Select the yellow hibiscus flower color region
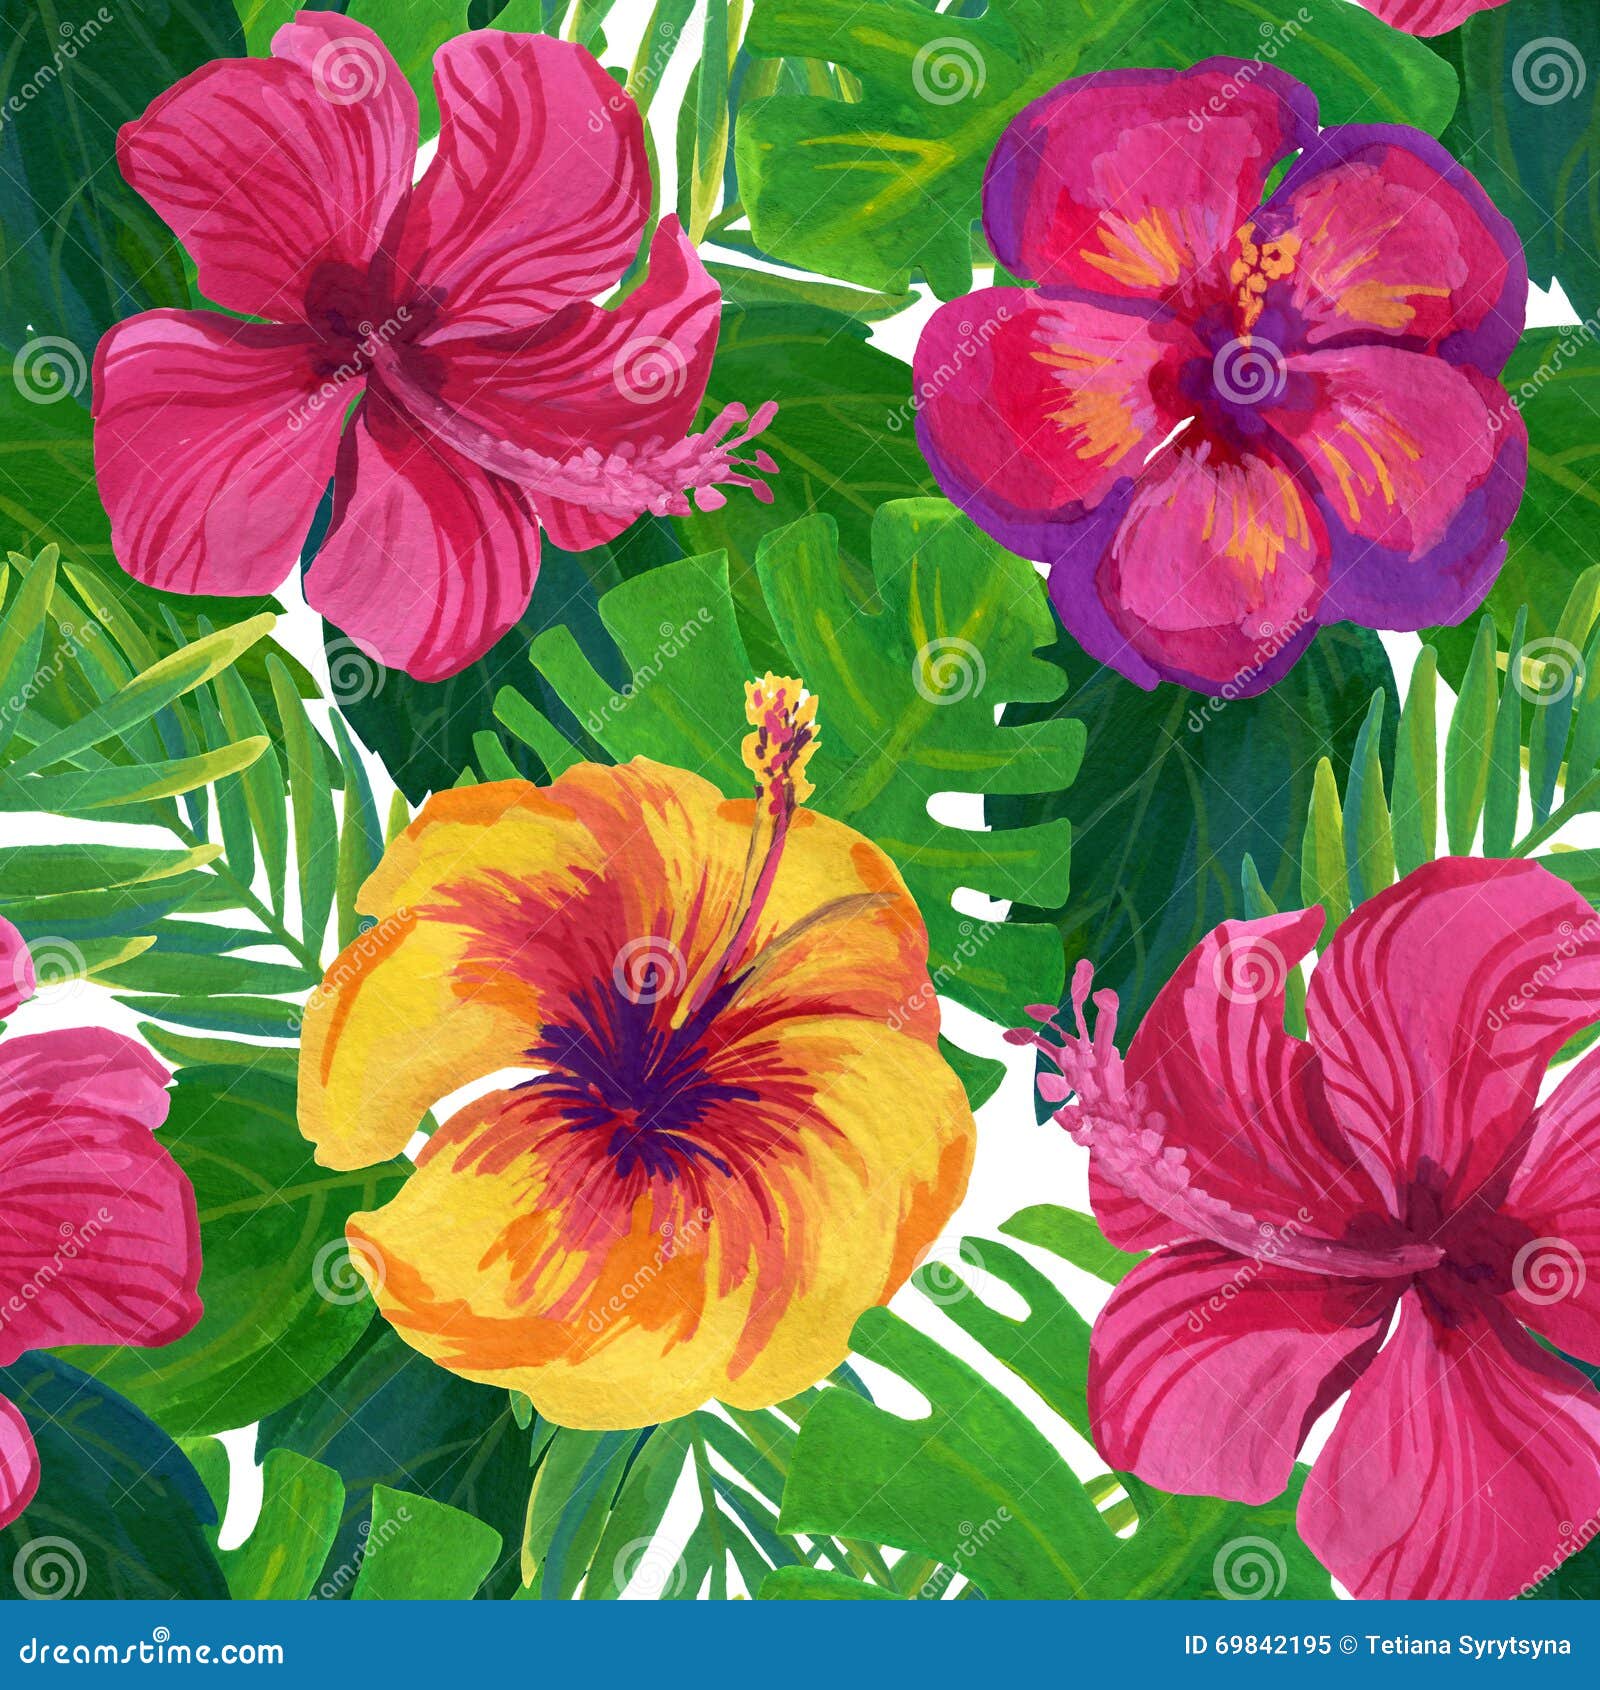The width and height of the screenshot is (1600, 1690). tap(650, 1100)
